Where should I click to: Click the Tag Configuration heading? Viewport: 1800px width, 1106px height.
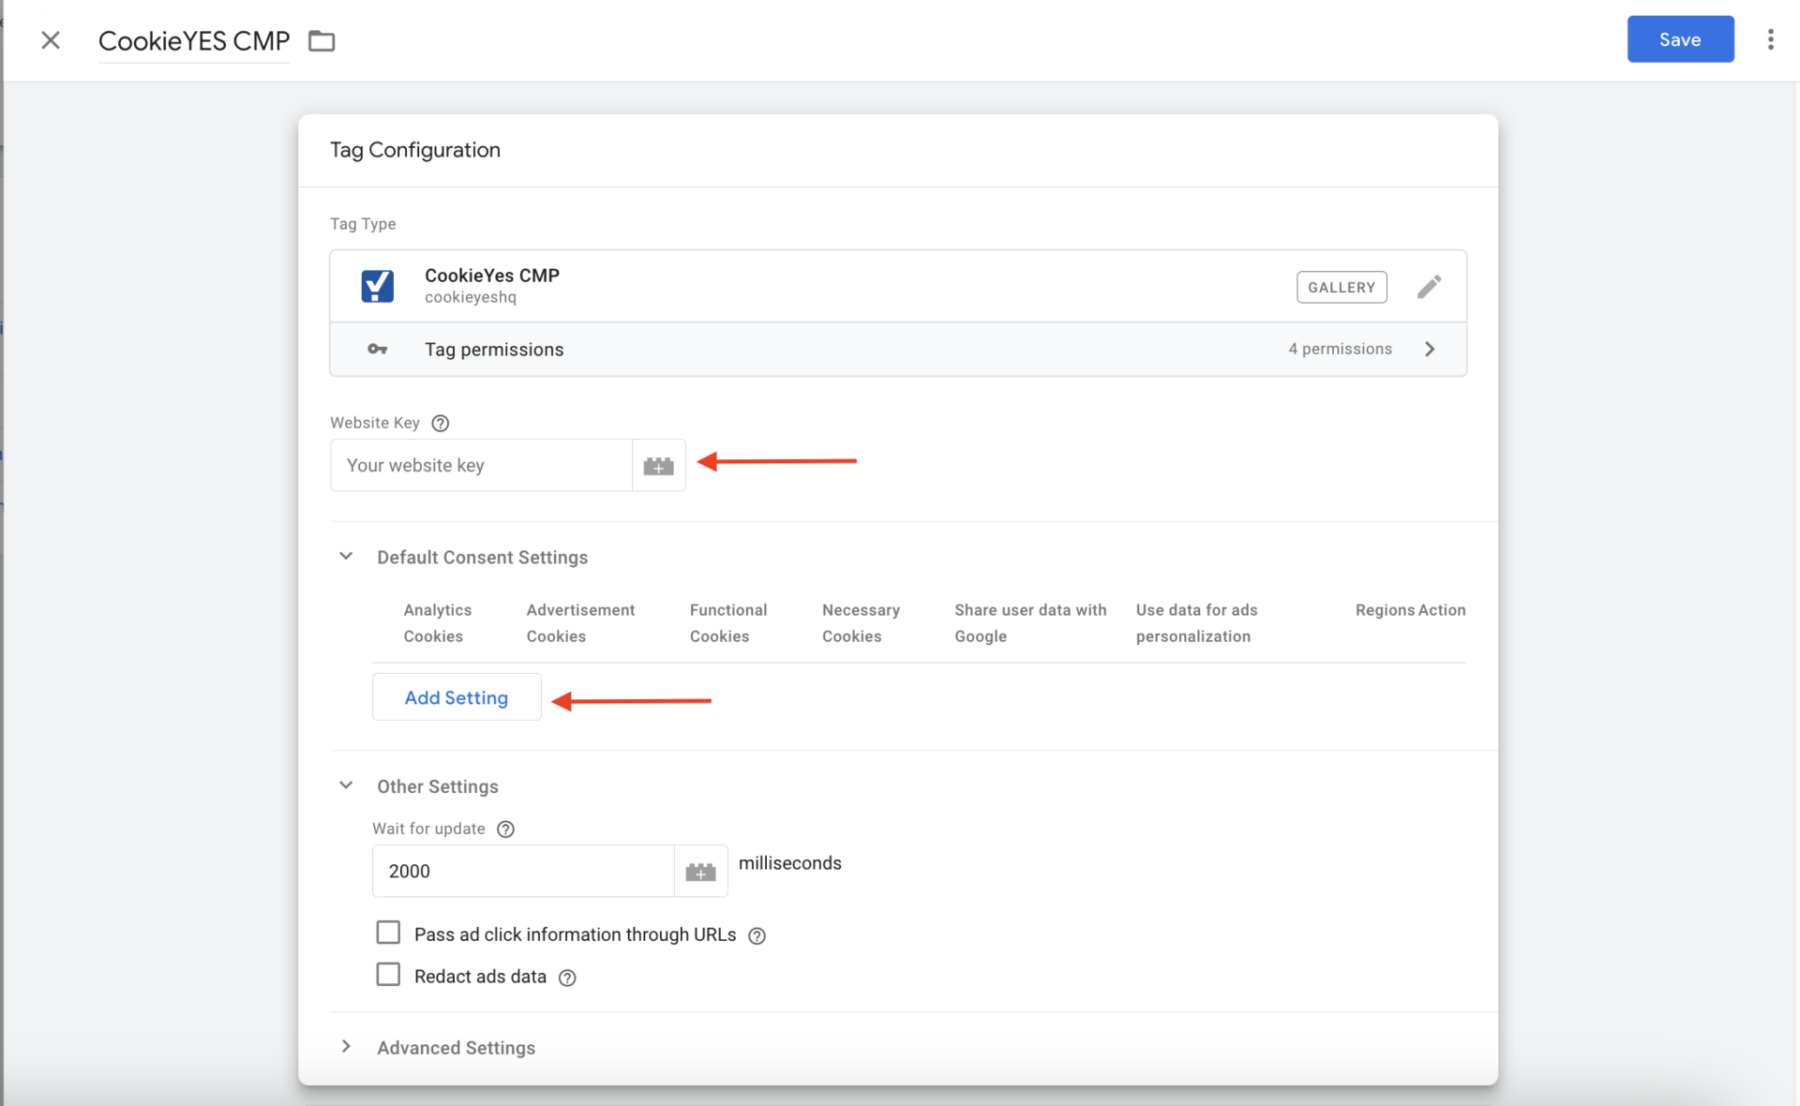click(x=415, y=150)
